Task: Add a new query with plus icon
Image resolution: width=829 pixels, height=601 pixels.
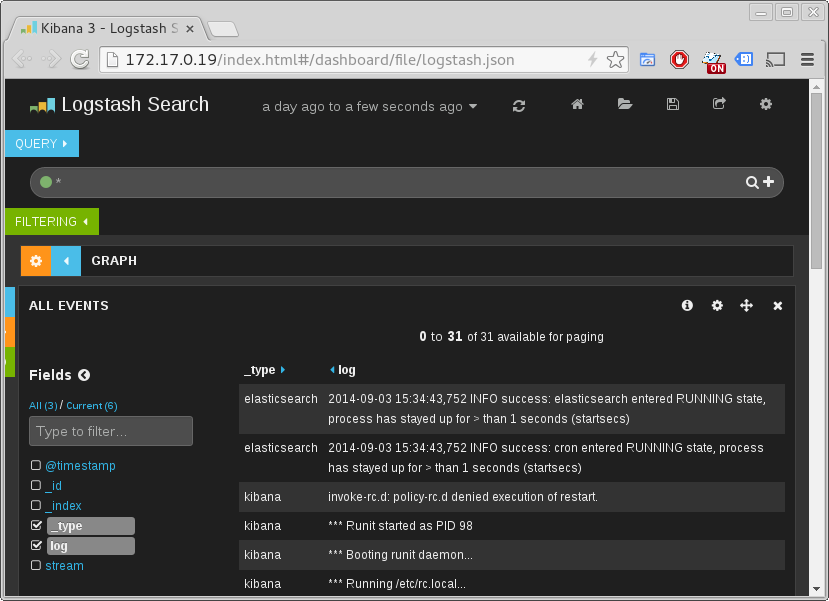Action: [x=768, y=182]
